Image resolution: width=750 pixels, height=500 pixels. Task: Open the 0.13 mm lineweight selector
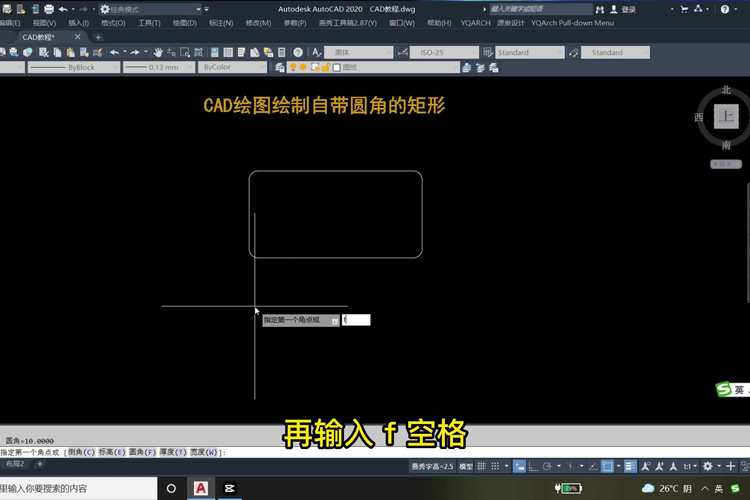[157, 68]
